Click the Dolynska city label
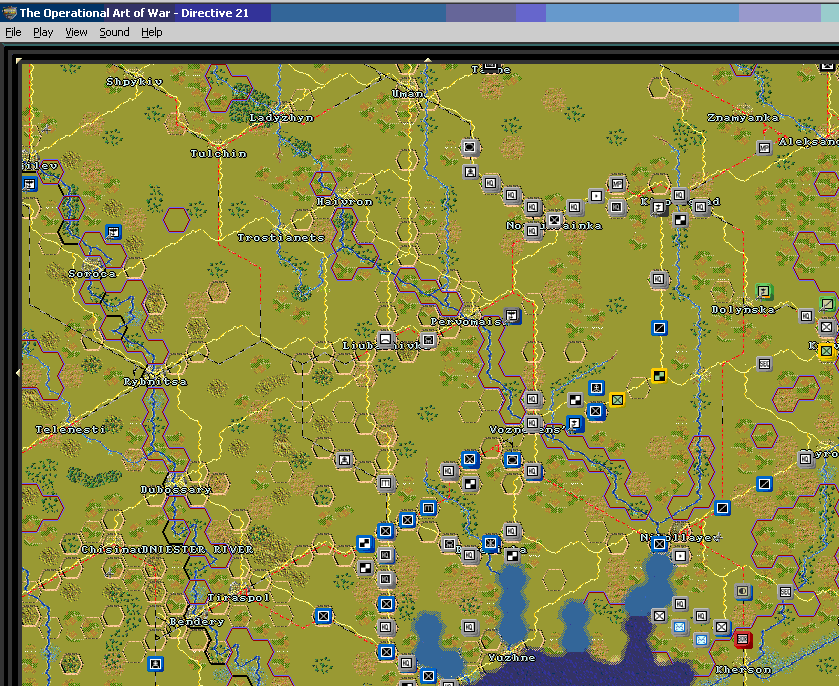Viewport: 839px width, 687px height. pos(743,309)
